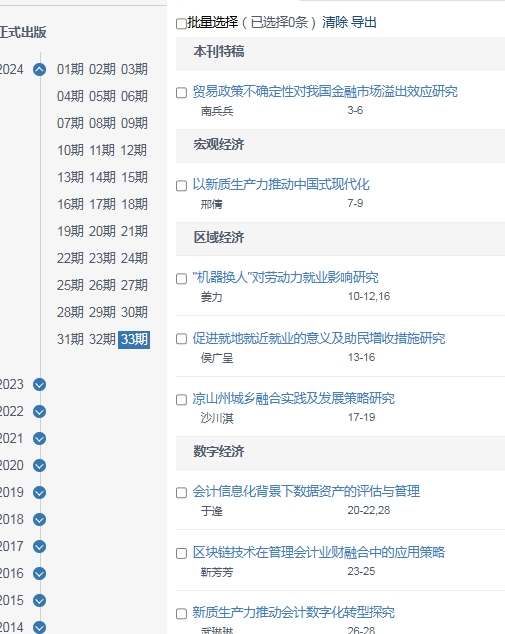Select issue 01期 of 2024
The image size is (505, 634).
70,70
